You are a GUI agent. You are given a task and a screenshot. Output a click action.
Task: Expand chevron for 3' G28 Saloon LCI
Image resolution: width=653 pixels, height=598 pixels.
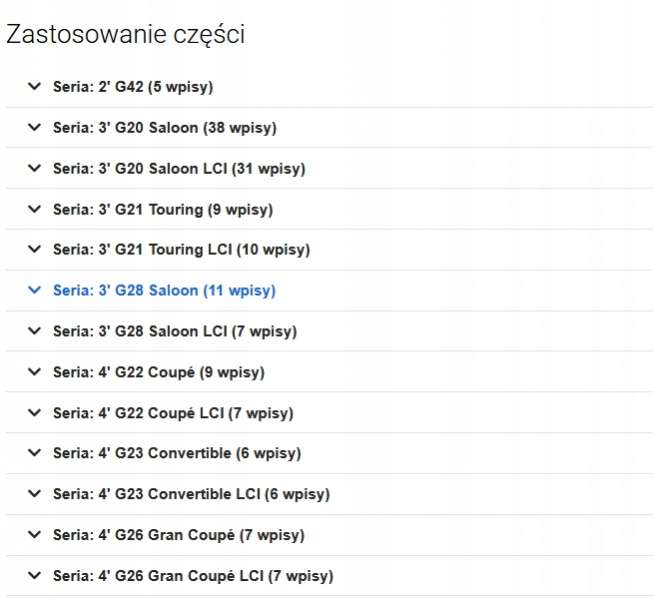pos(35,331)
